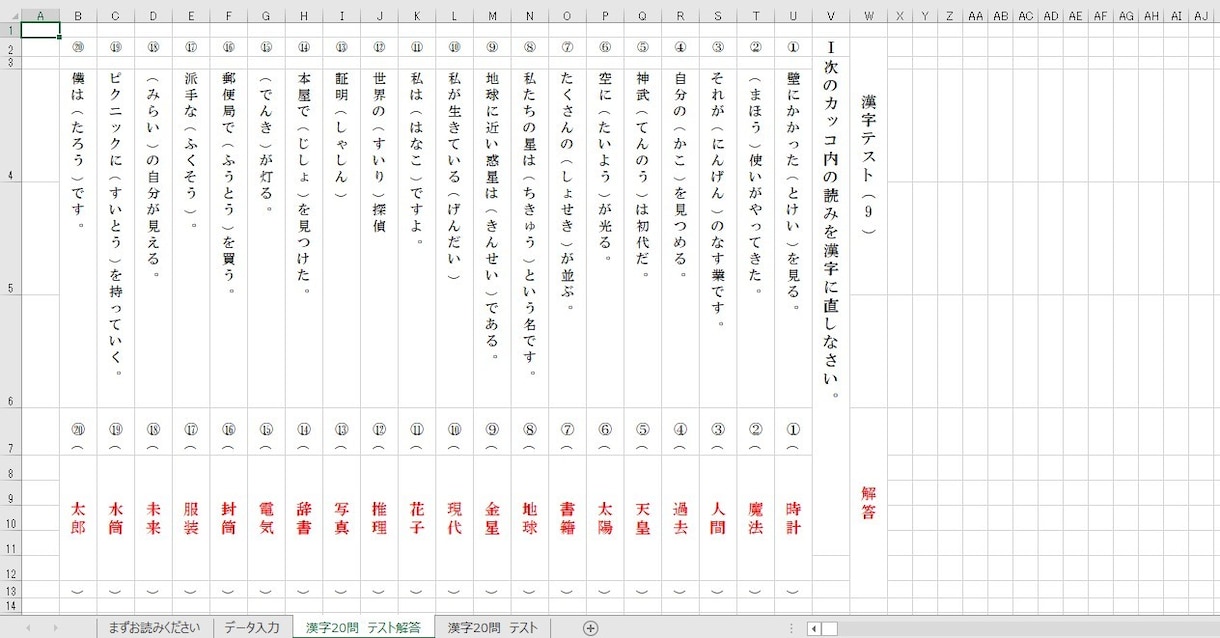Add a new sheet with the plus button
This screenshot has height=638, width=1220.
[x=591, y=628]
